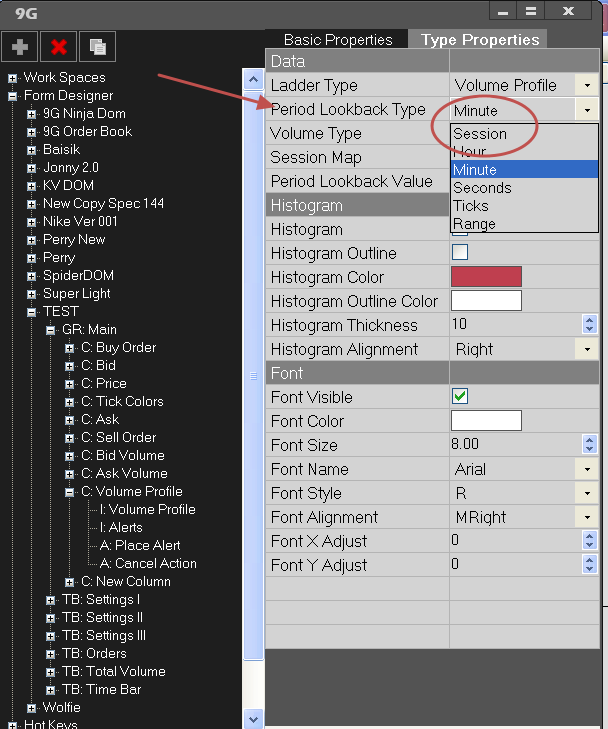Expand the KV DOM node
608x729 pixels.
[31, 186]
